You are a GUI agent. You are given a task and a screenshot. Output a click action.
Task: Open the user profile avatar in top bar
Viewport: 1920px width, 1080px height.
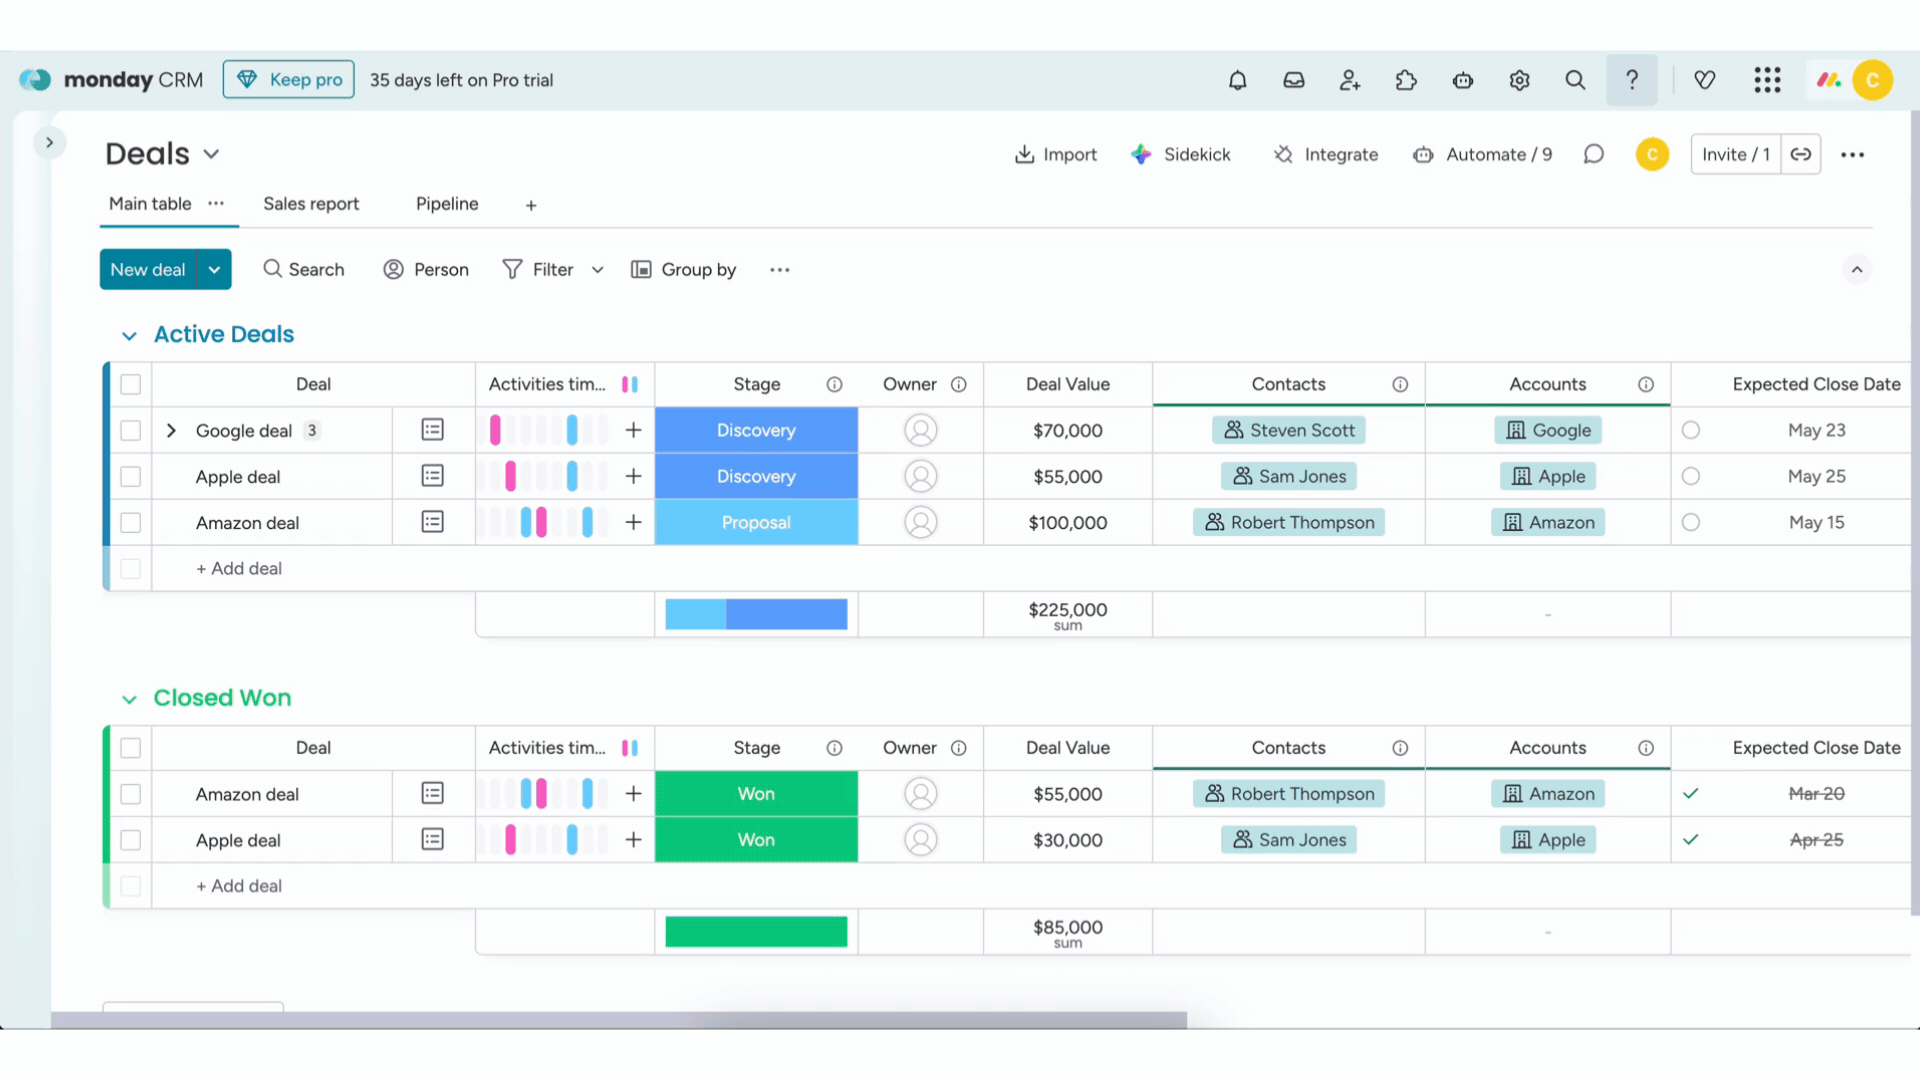click(1872, 80)
